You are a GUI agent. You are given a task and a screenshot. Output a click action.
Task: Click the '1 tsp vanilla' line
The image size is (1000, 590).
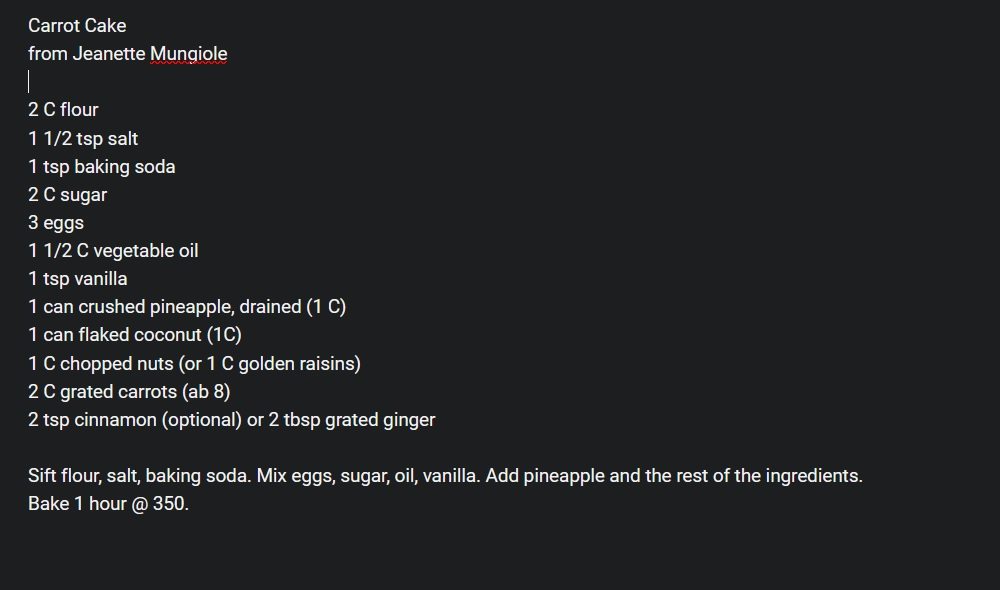(77, 279)
